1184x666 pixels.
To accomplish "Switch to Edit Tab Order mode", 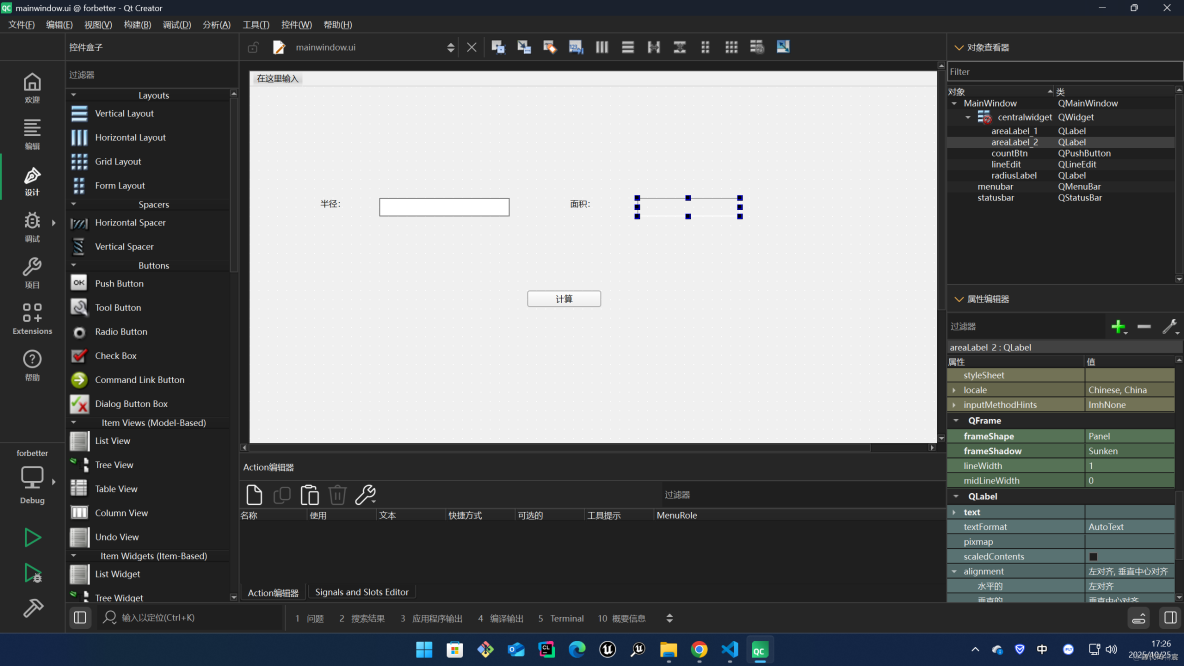I will (x=575, y=46).
